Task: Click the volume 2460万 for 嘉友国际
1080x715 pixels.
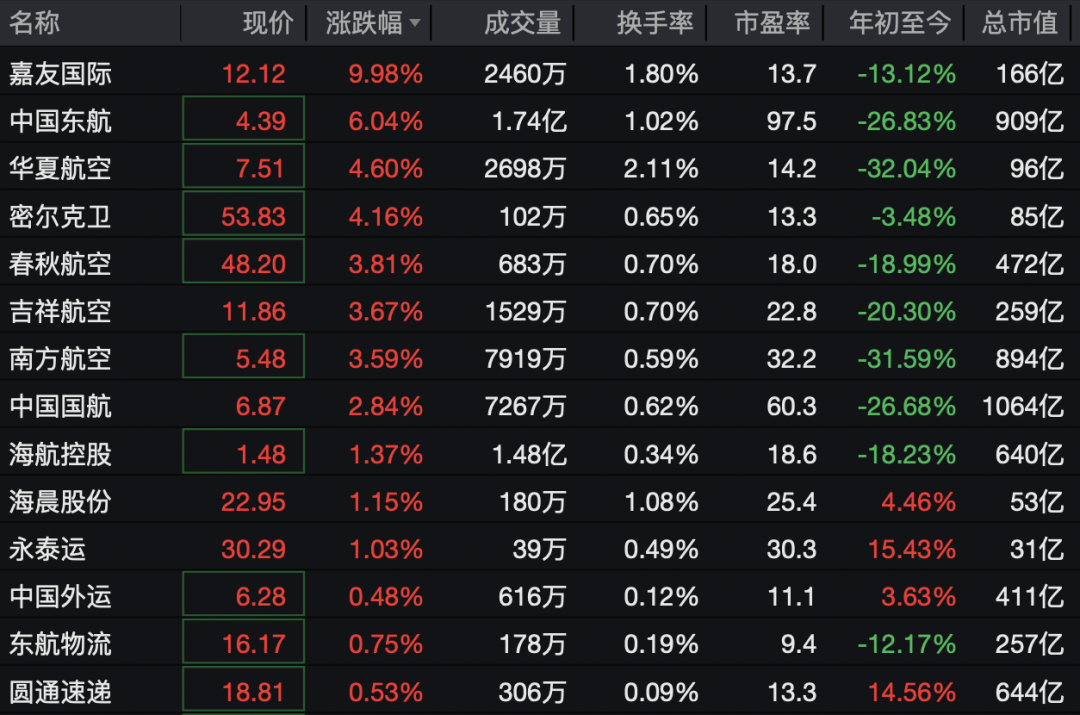Action: click(526, 74)
